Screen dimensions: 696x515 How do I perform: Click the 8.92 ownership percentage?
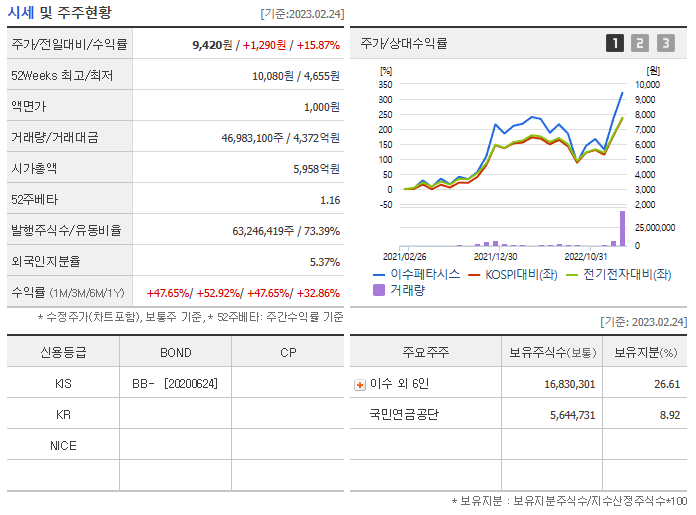670,415
